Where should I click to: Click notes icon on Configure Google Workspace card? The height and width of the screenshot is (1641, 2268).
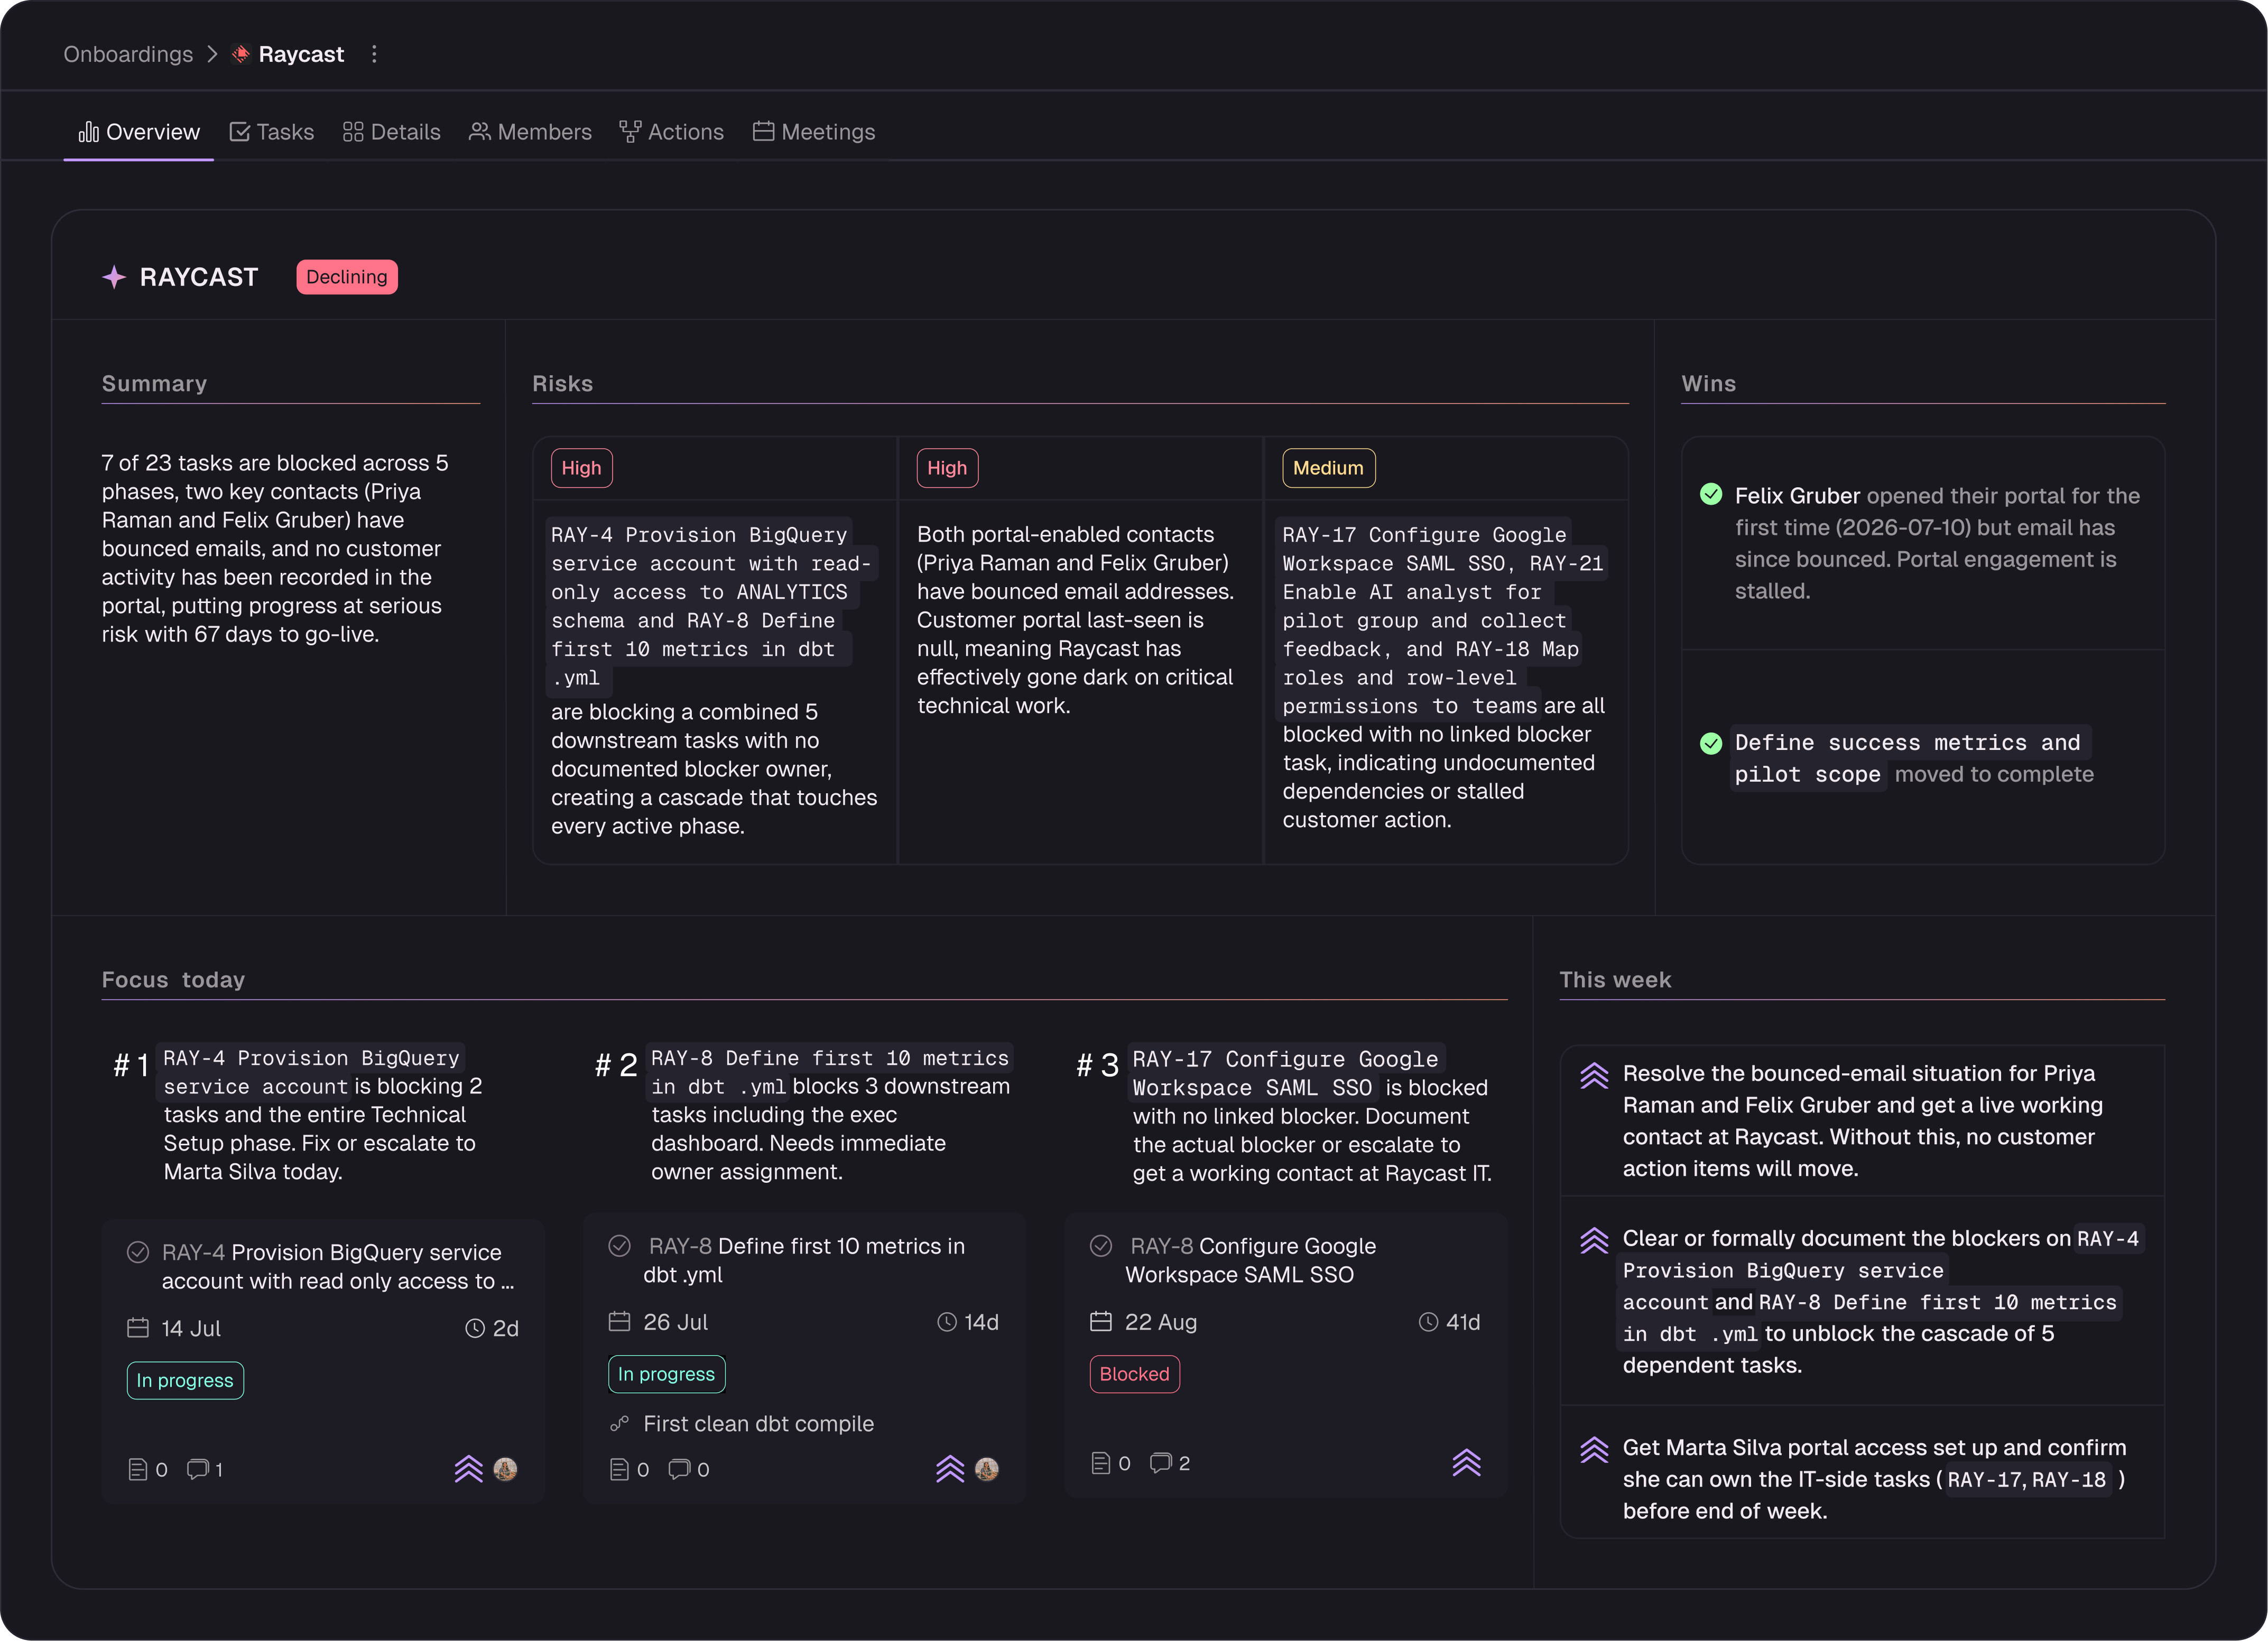[x=1101, y=1463]
